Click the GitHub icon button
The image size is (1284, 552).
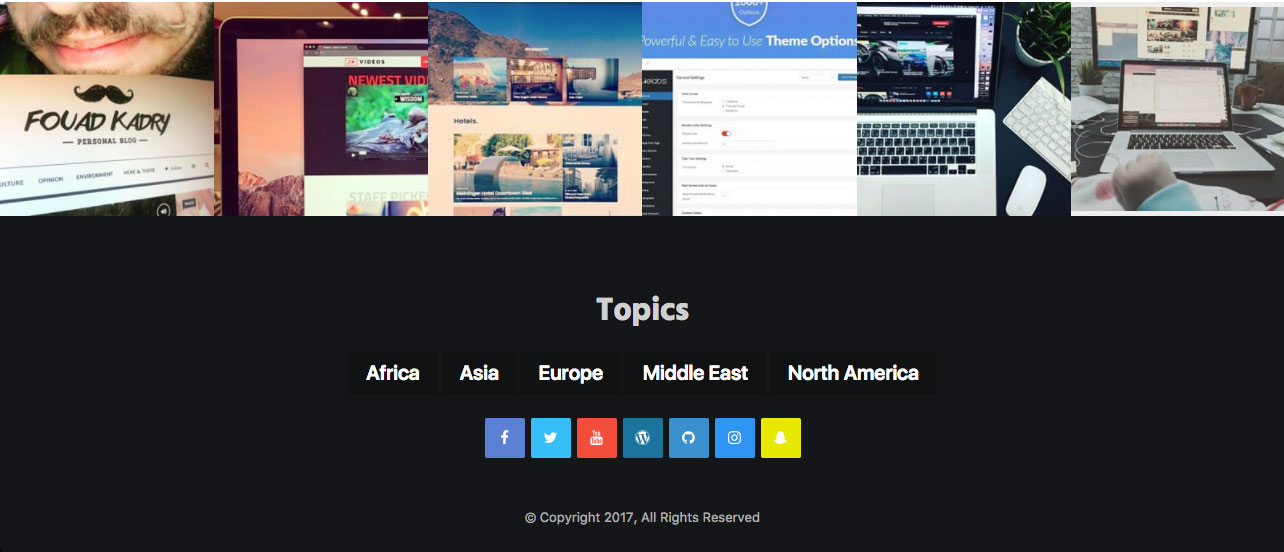click(x=688, y=438)
